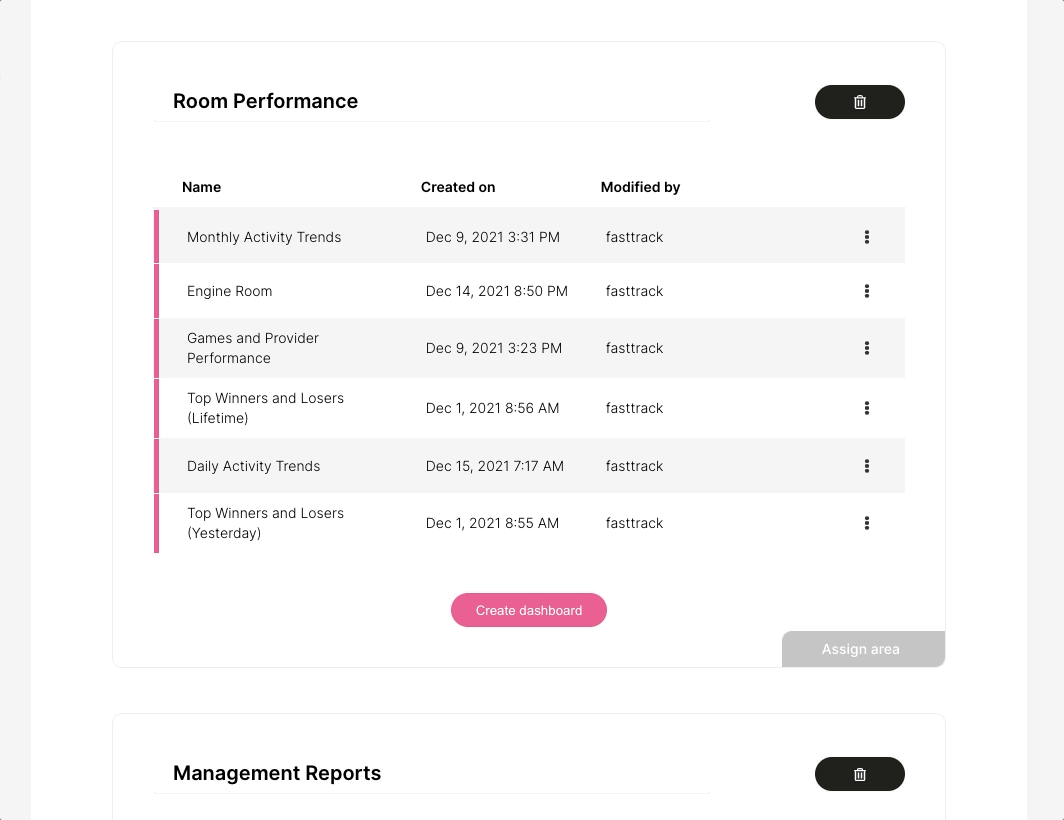Click the Modified by column header
1064x820 pixels.
click(640, 187)
